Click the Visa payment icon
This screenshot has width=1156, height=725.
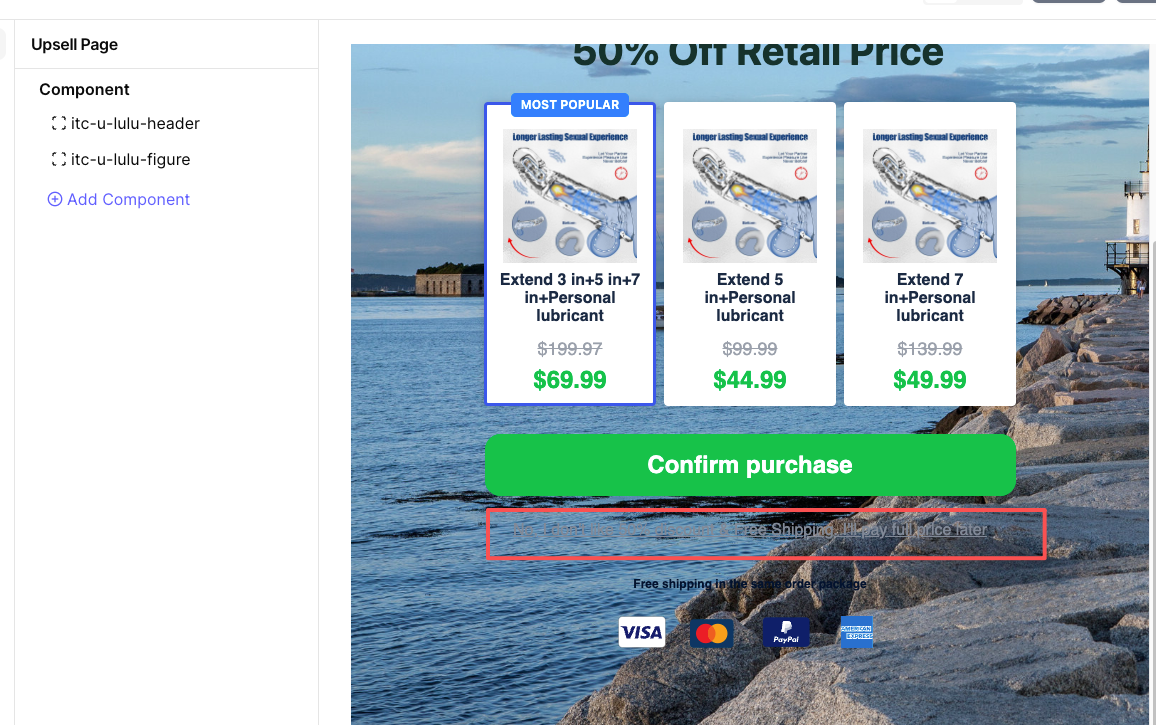(x=641, y=632)
